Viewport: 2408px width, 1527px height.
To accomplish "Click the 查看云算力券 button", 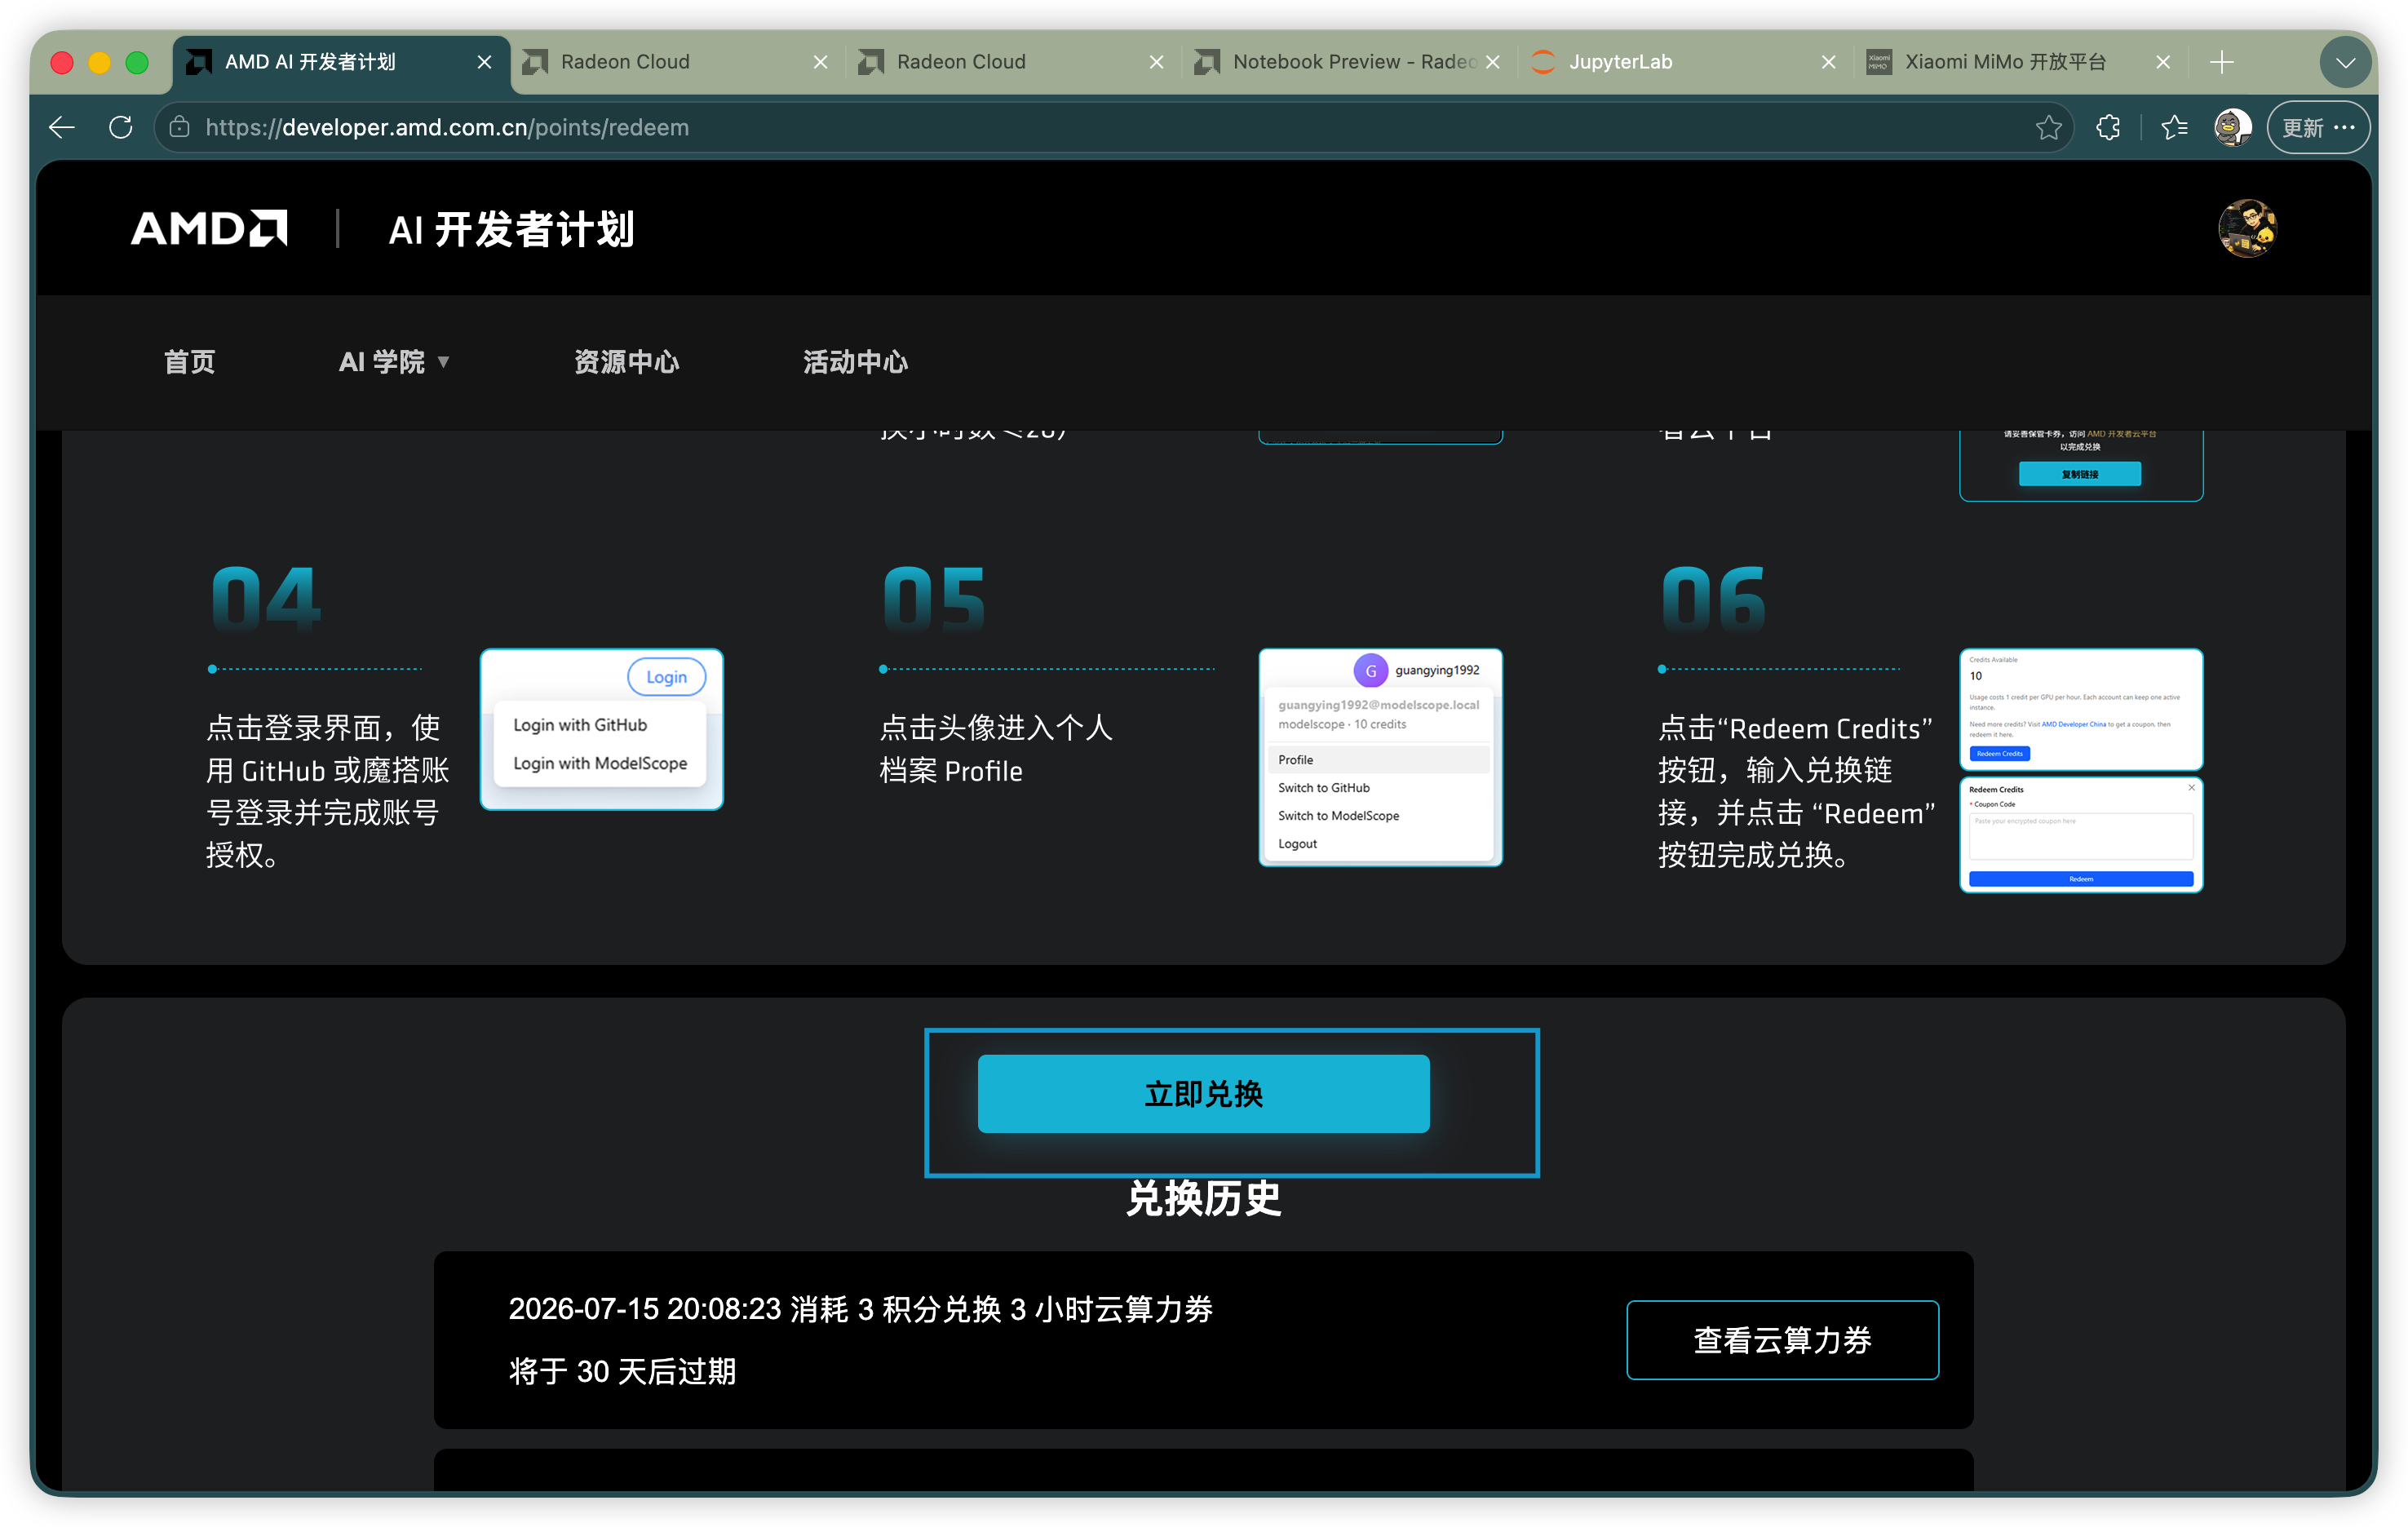I will pyautogui.click(x=1782, y=1340).
